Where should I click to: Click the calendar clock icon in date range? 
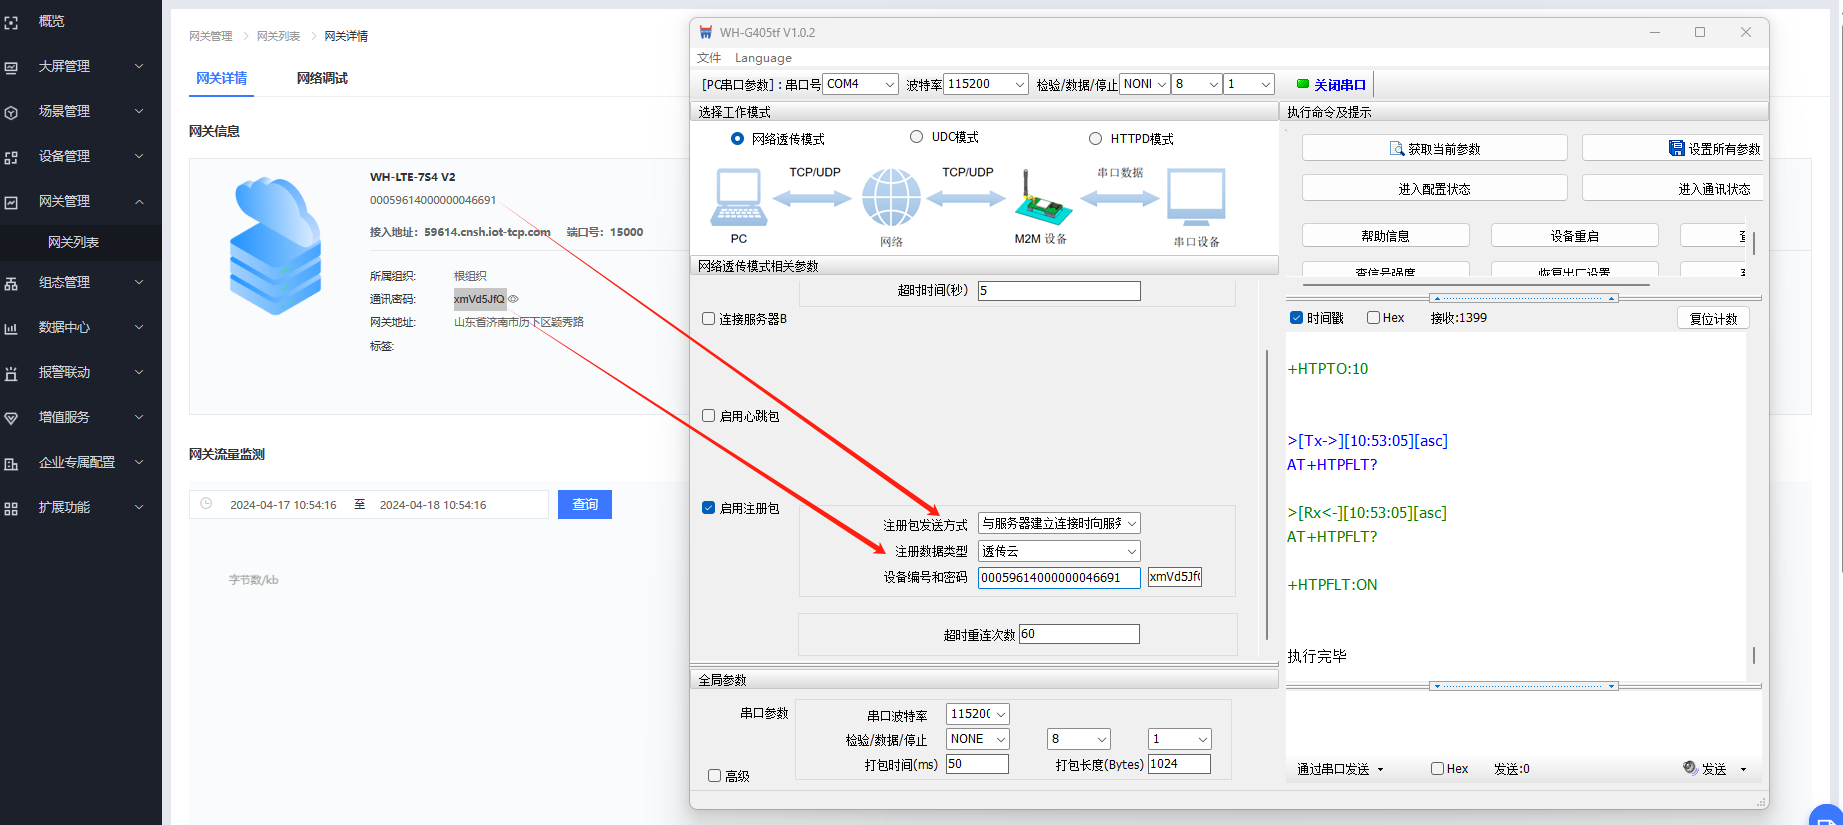[207, 504]
